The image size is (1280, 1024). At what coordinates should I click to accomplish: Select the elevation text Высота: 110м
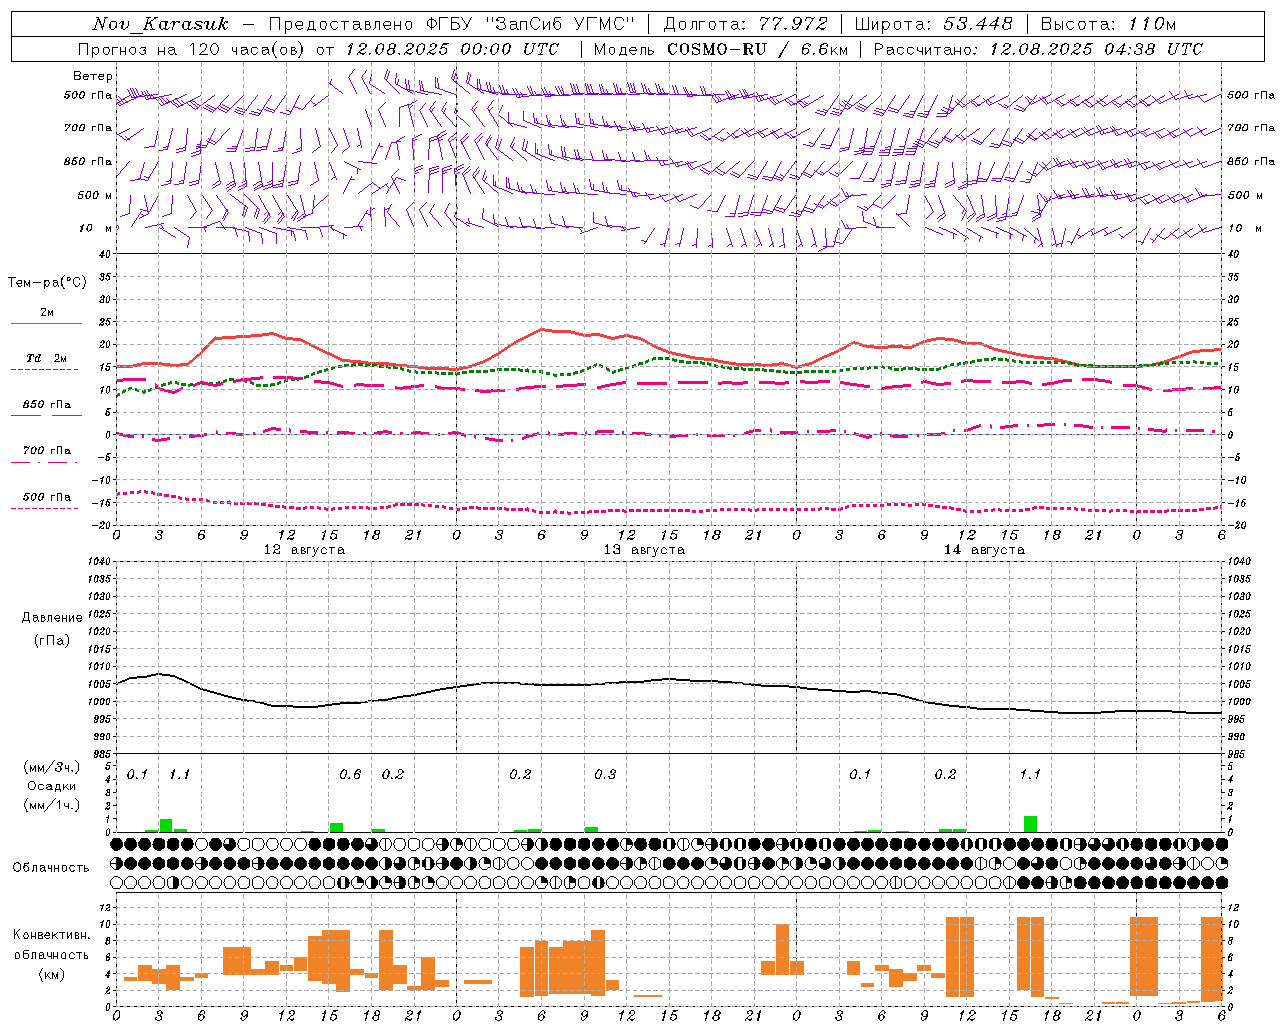pyautogui.click(x=1109, y=24)
